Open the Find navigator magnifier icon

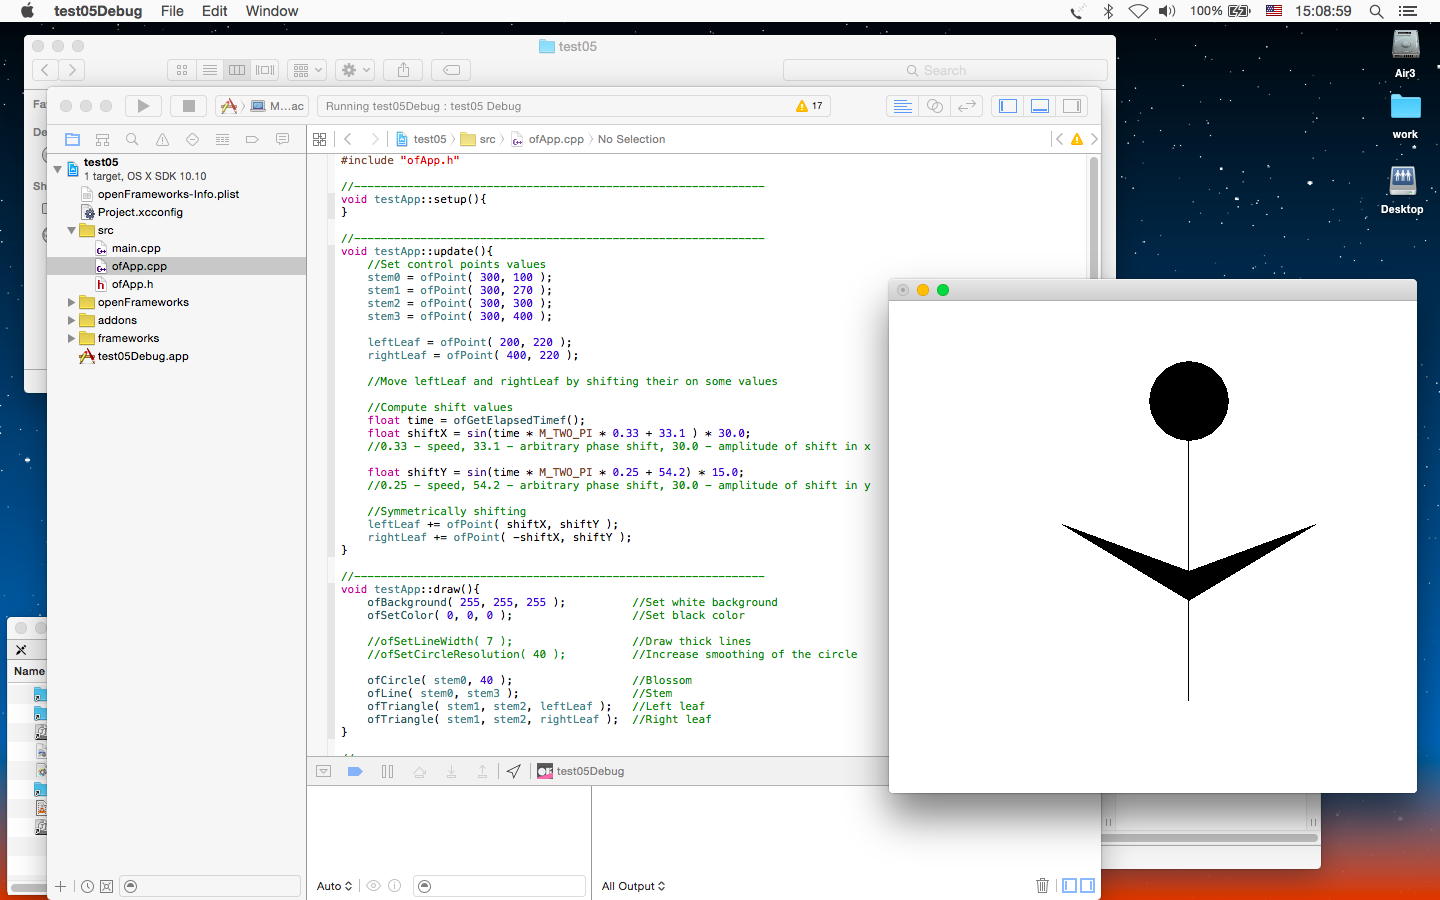click(132, 140)
